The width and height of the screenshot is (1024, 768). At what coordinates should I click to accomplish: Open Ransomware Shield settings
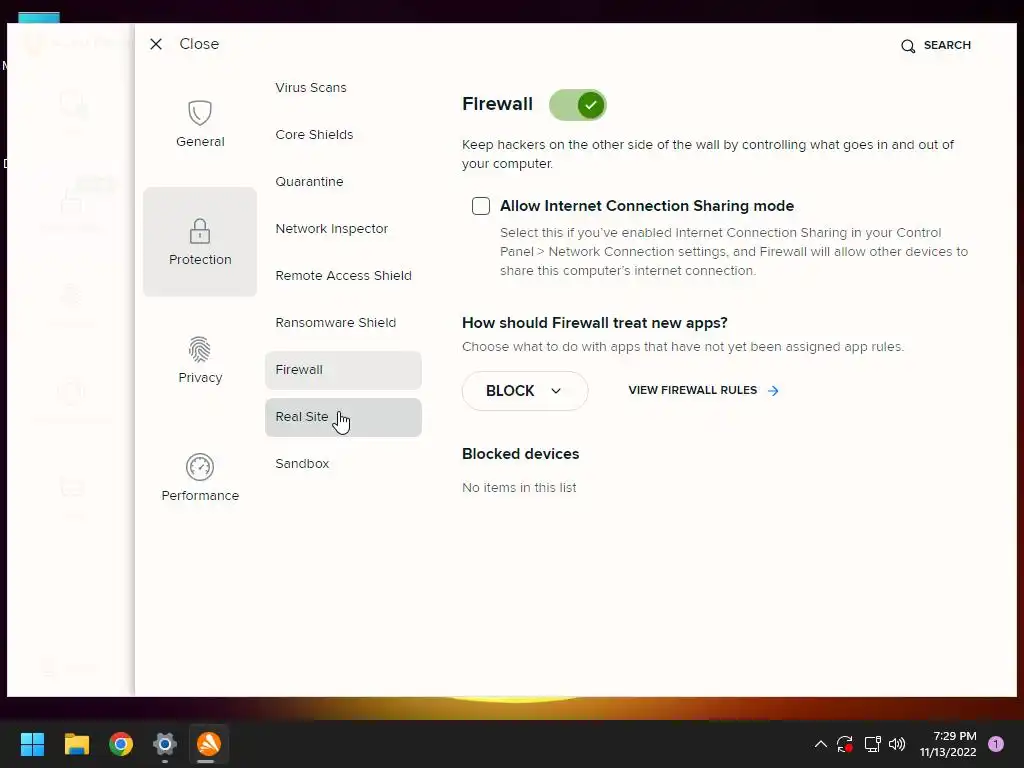(336, 323)
